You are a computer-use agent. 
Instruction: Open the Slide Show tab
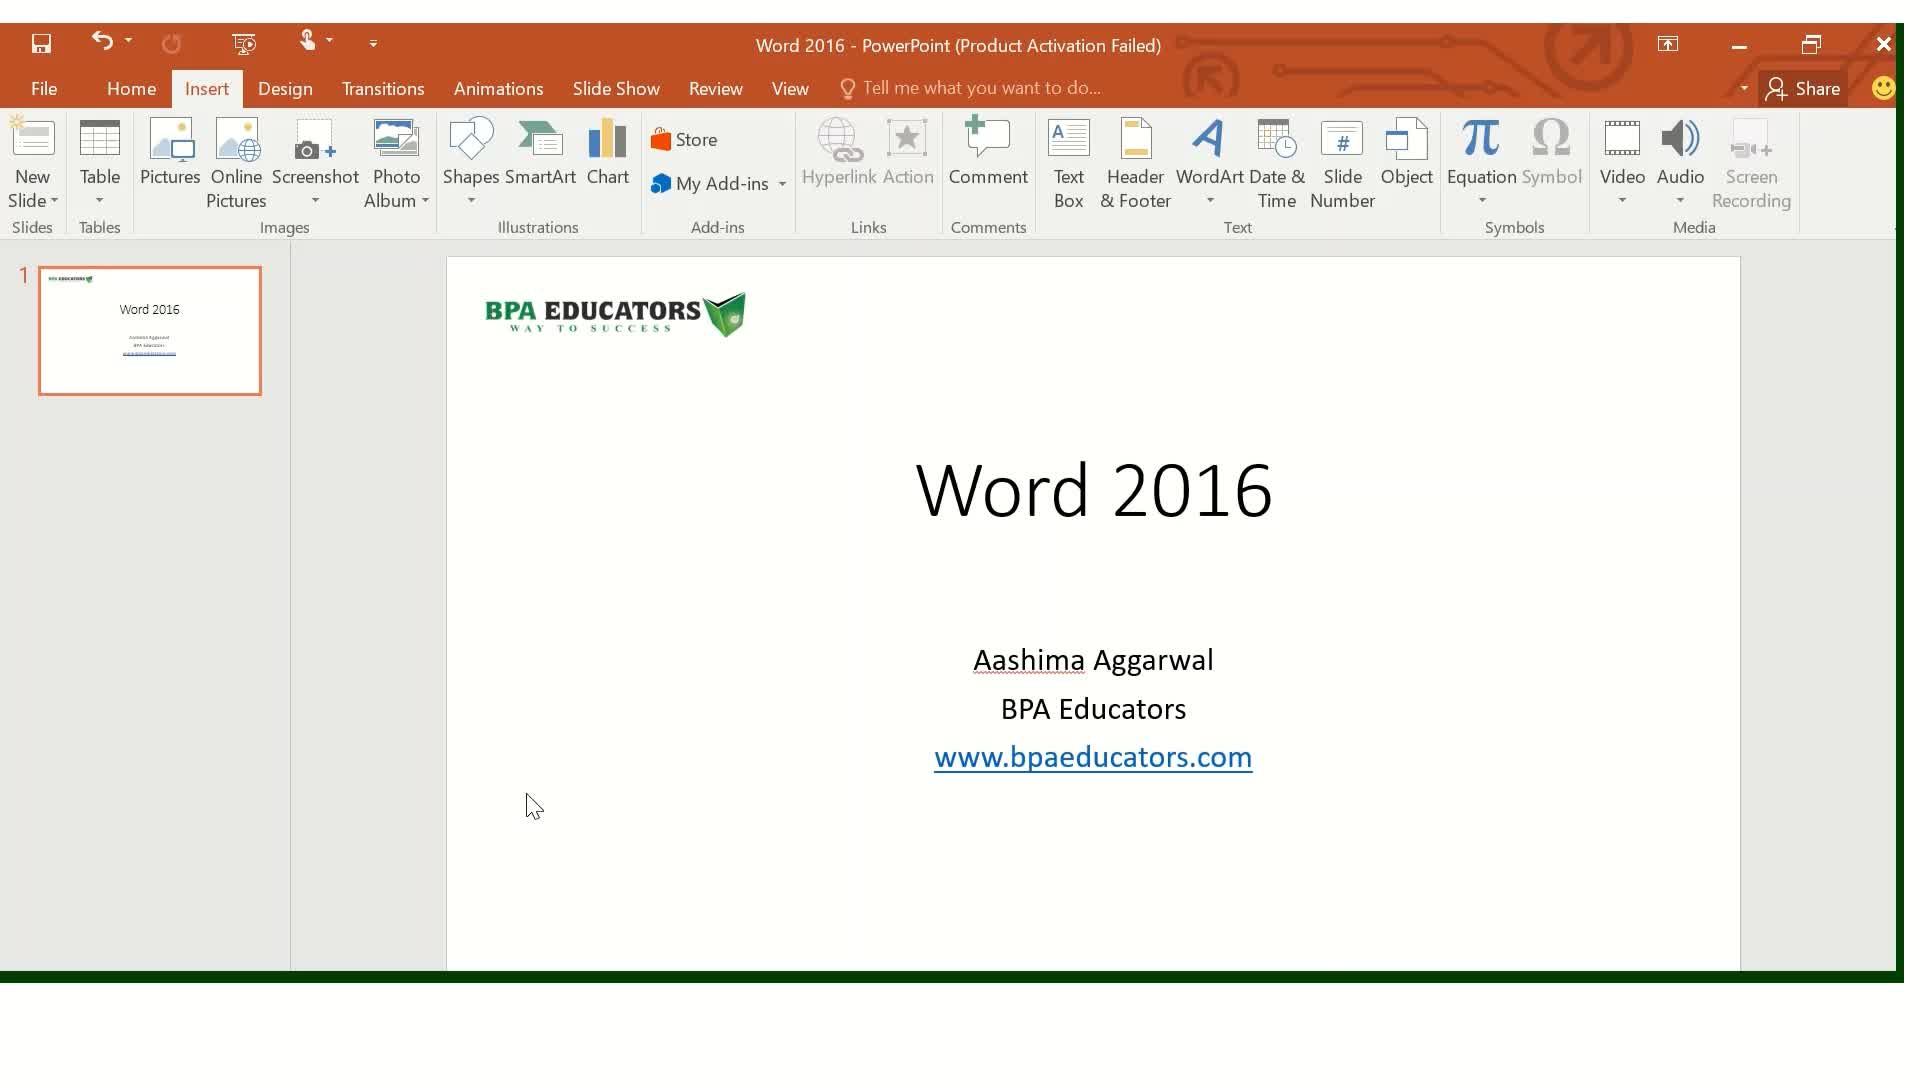tap(616, 89)
